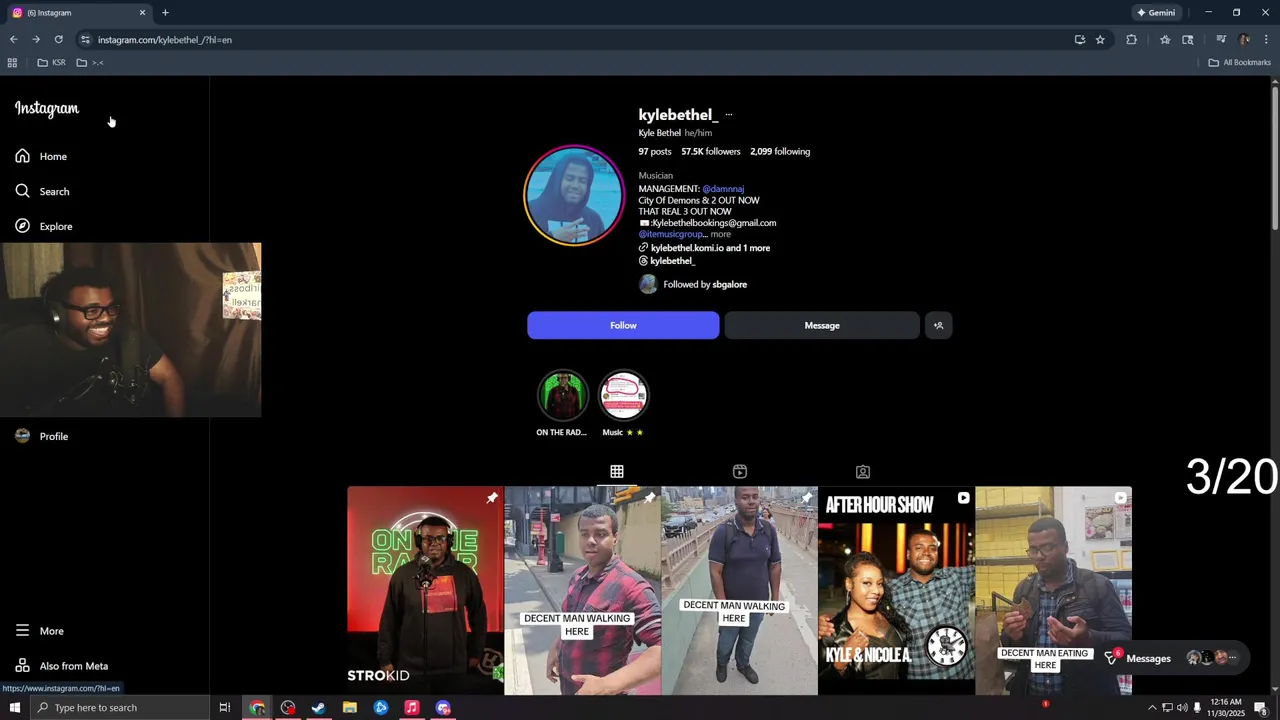Open the @damnnaj management link
The height and width of the screenshot is (720, 1280).
click(x=723, y=189)
